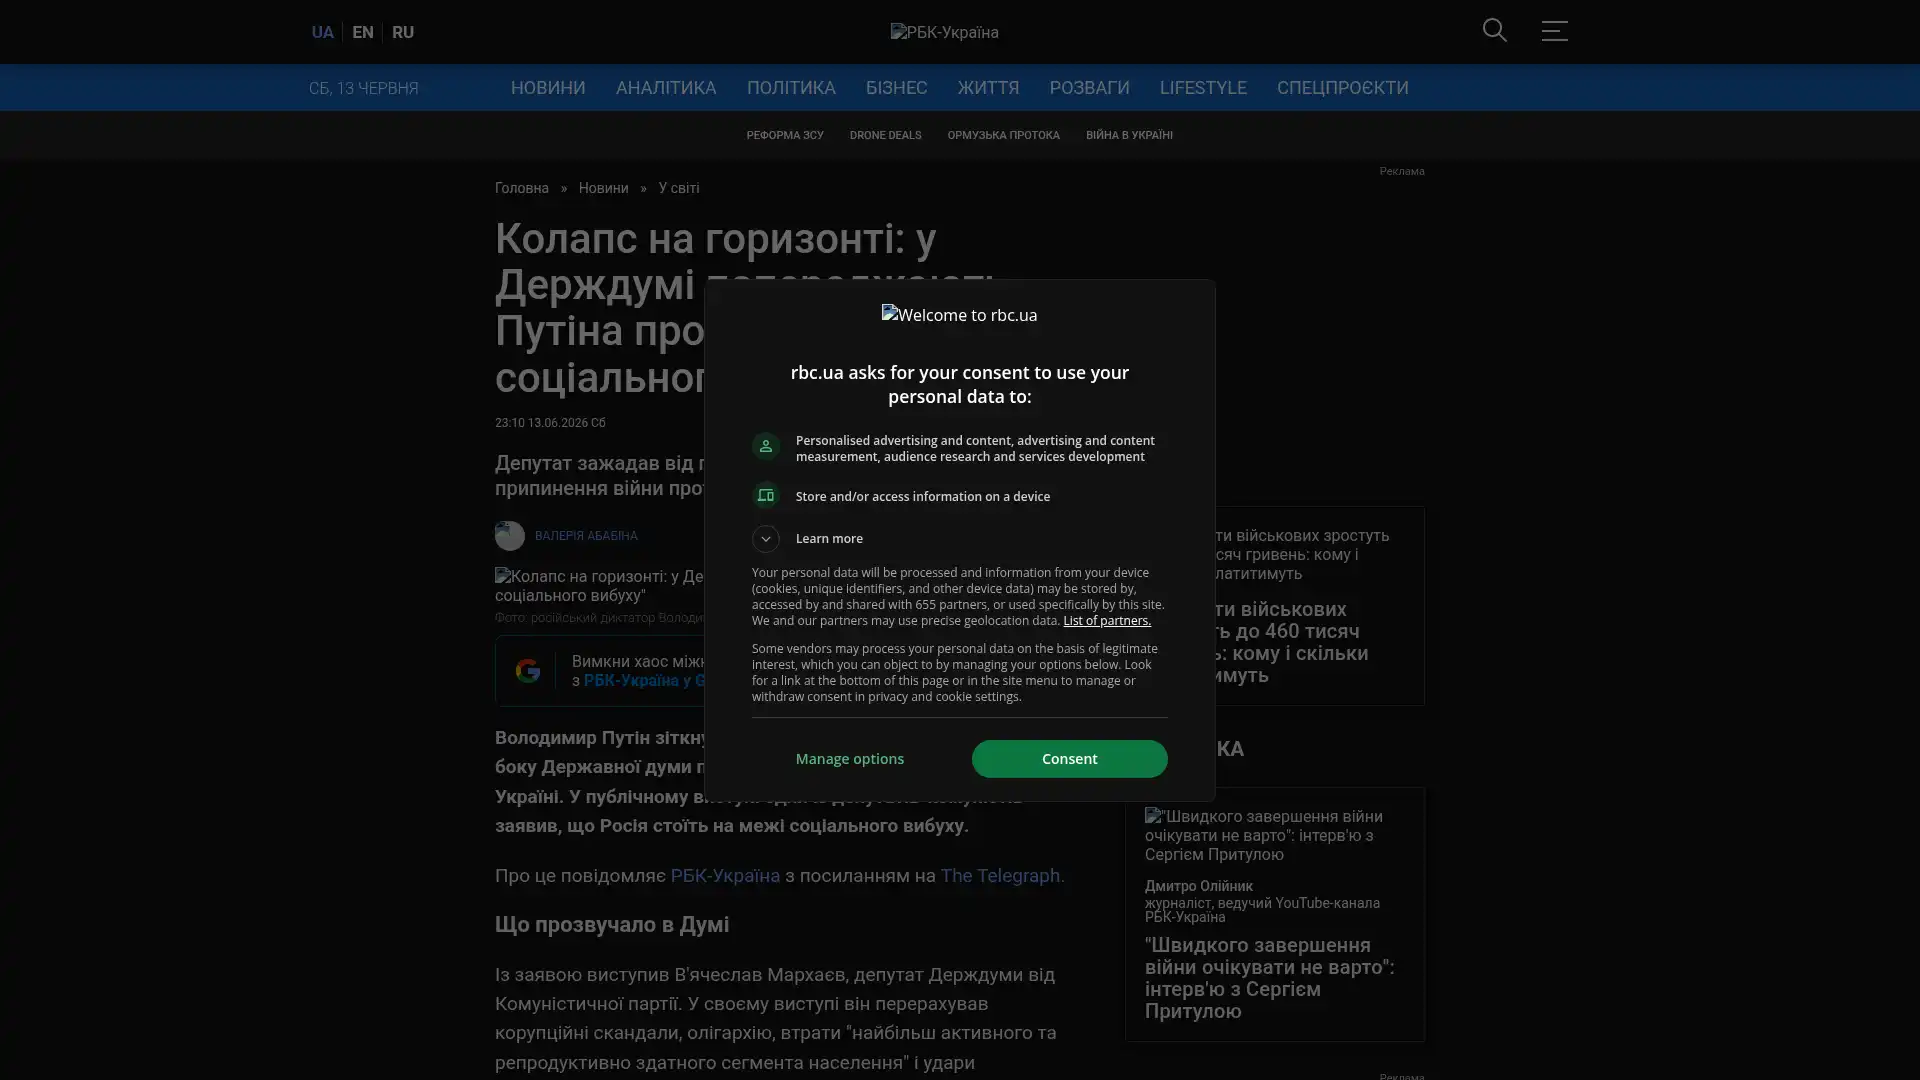Open the hamburger menu icon

(1554, 31)
